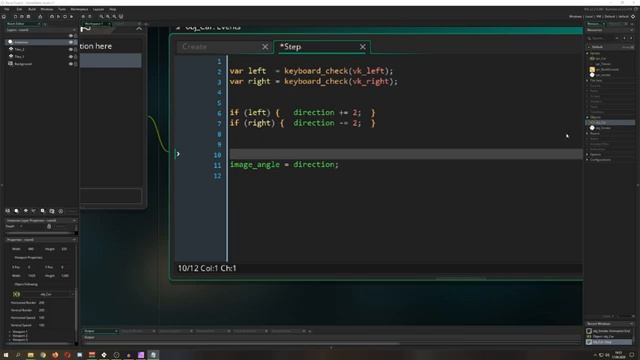
Task: Open the File menu
Action: [7, 9]
